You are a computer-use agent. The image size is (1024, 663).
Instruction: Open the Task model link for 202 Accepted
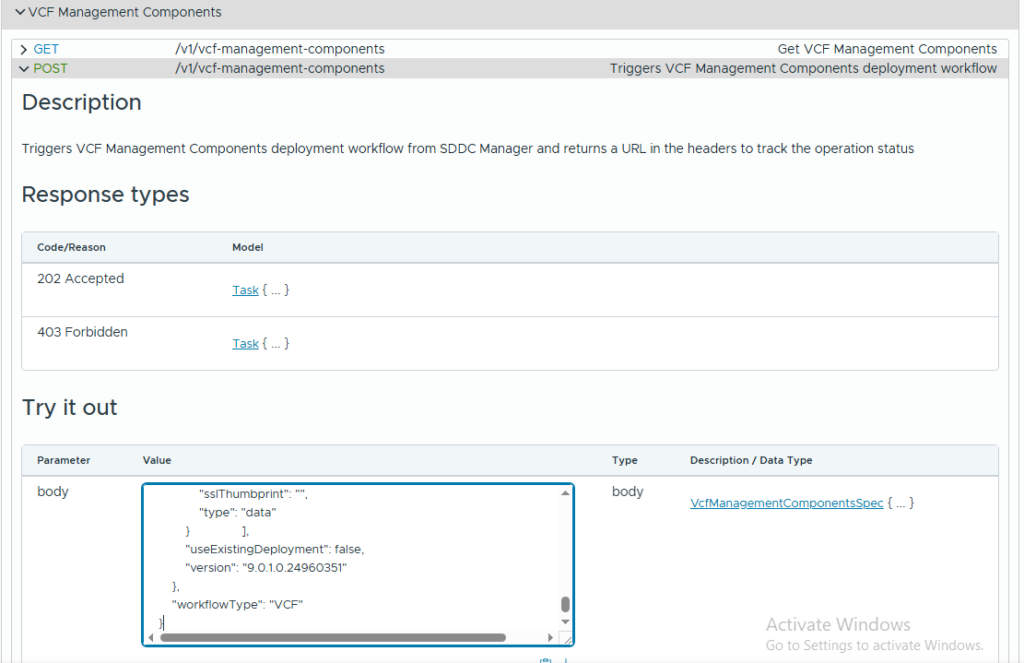click(x=245, y=290)
